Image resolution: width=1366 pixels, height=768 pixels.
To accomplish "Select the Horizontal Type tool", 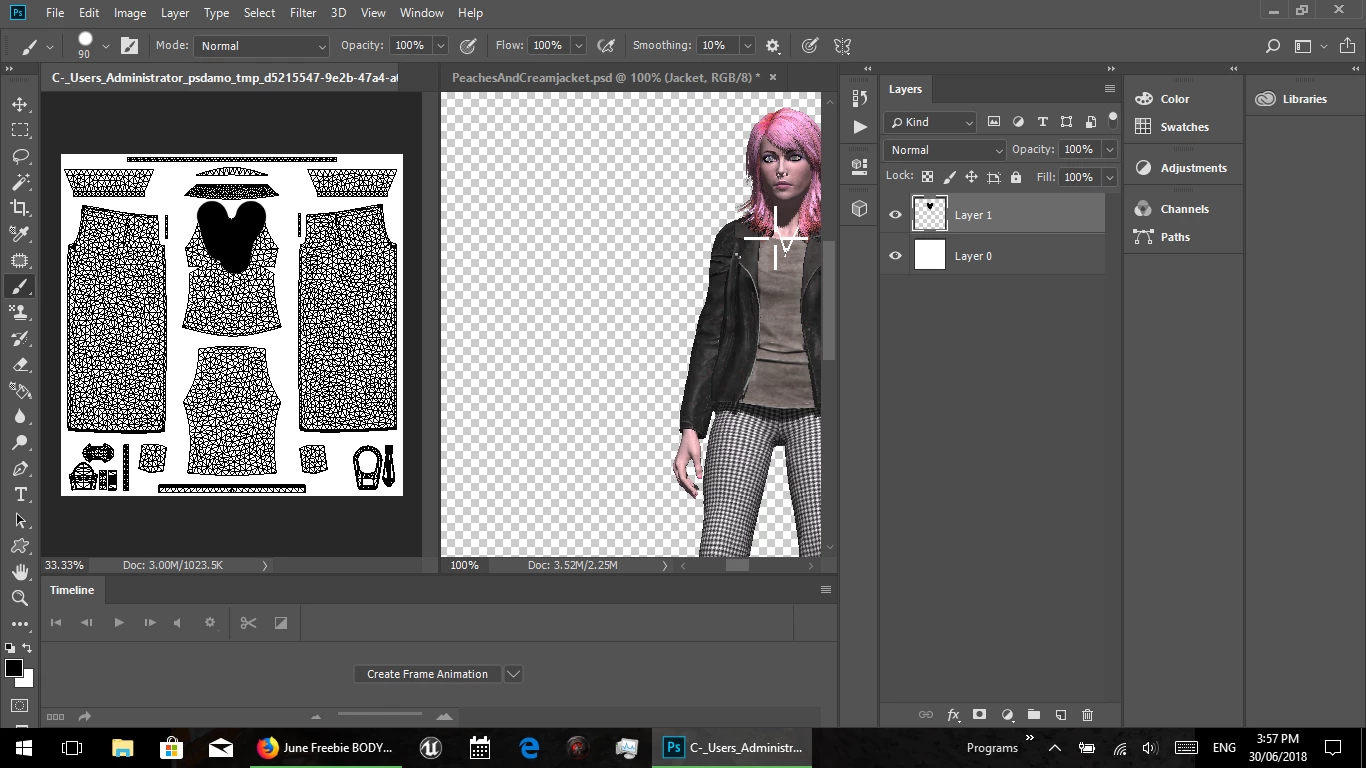I will tap(20, 495).
